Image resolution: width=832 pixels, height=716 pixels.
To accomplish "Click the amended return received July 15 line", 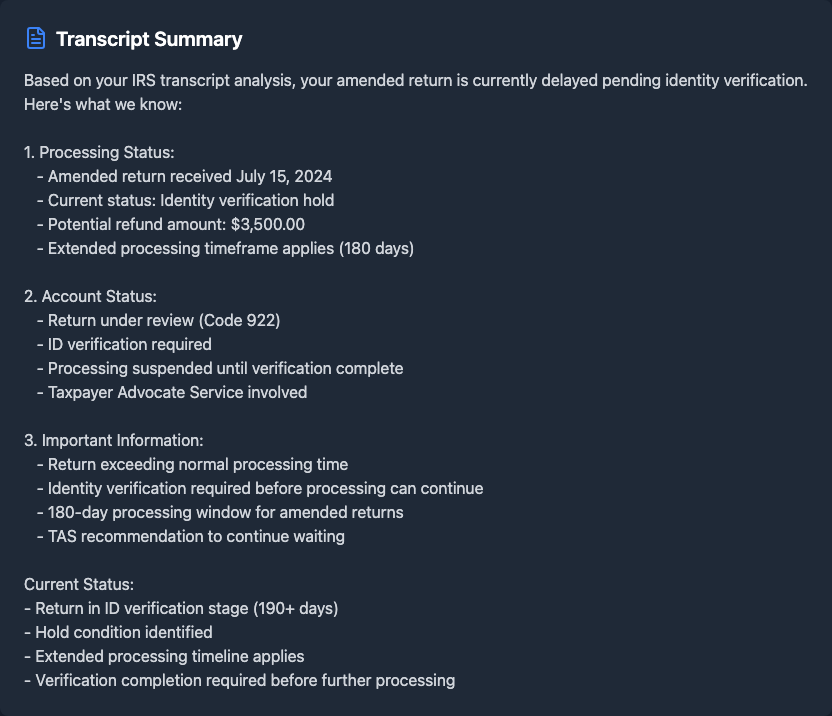I will point(190,176).
